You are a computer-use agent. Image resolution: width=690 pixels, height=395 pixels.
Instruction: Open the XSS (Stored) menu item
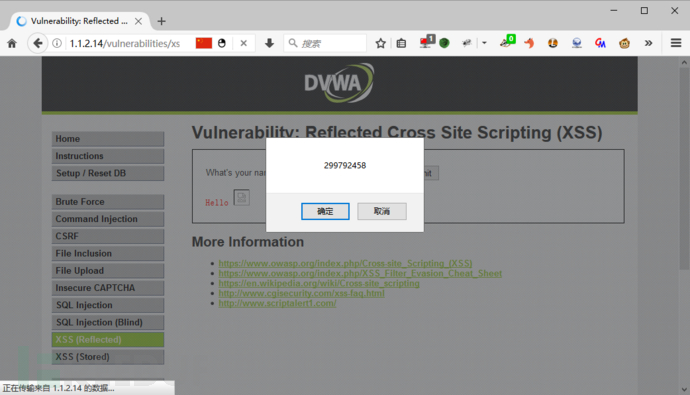(x=108, y=357)
